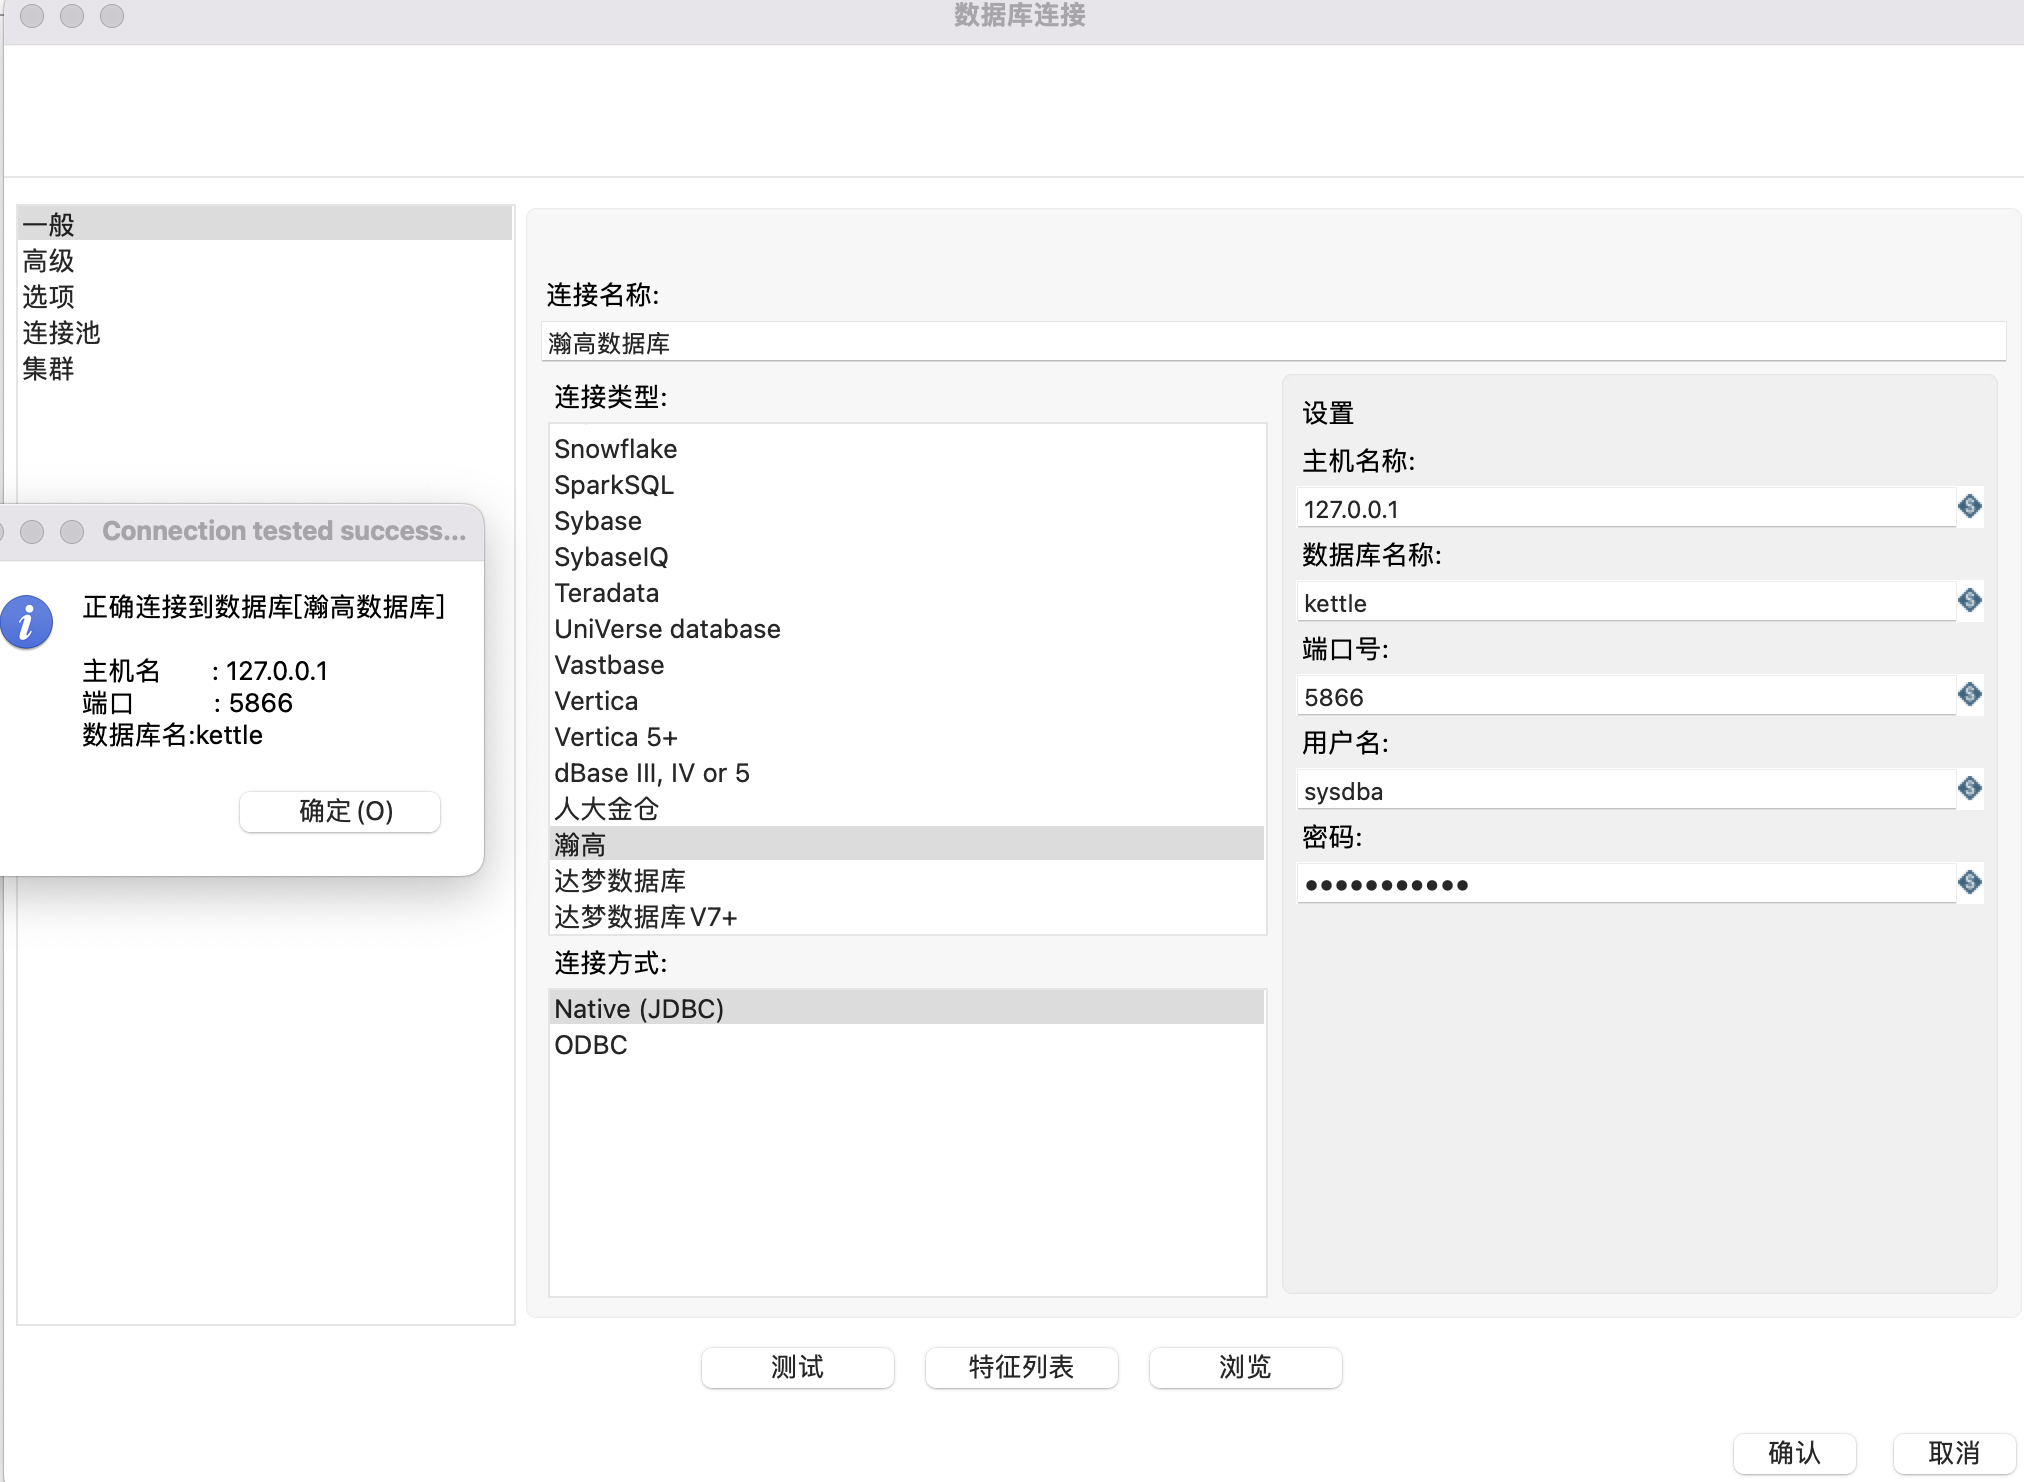This screenshot has width=2024, height=1482.
Task: Select the 集群 cluster page
Action: click(49, 369)
